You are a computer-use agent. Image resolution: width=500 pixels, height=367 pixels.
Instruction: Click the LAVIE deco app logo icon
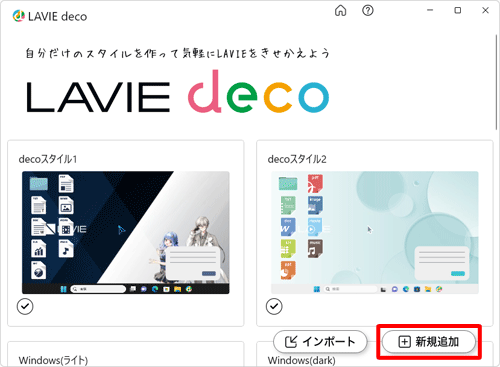click(x=19, y=16)
